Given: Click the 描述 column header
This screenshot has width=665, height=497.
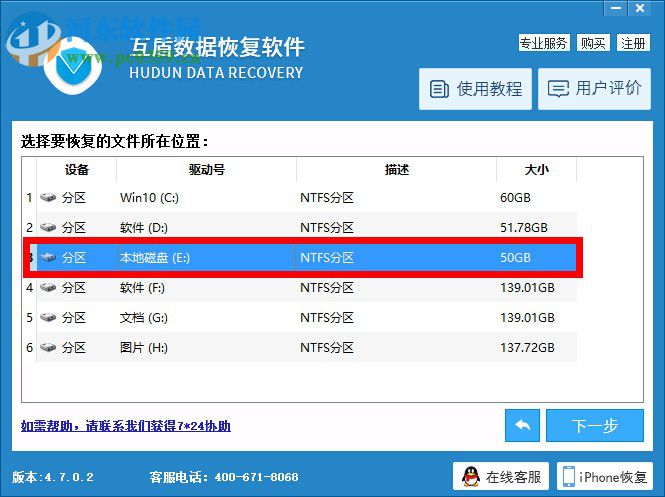Looking at the screenshot, I should pyautogui.click(x=397, y=170).
